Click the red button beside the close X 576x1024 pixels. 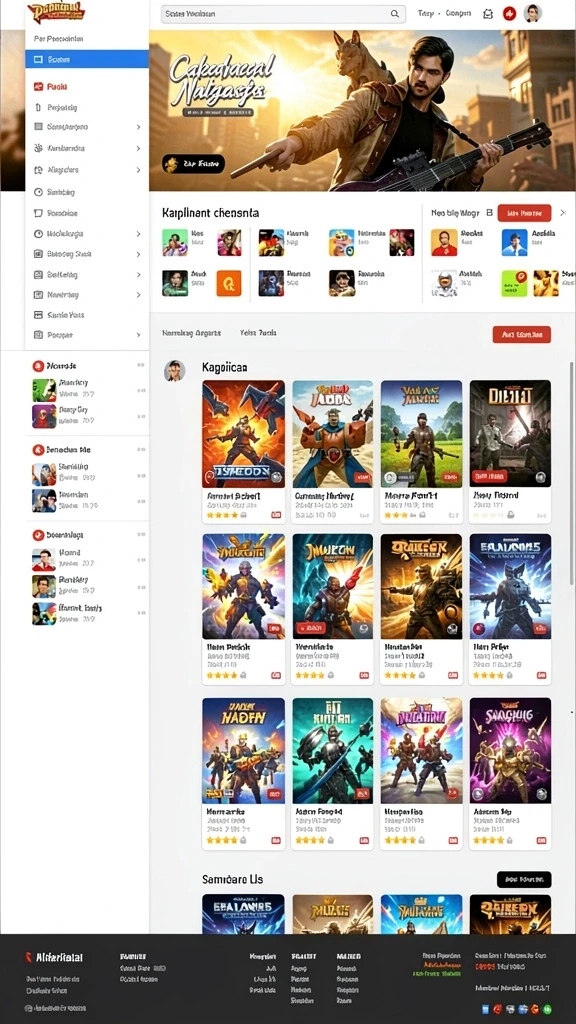click(524, 213)
